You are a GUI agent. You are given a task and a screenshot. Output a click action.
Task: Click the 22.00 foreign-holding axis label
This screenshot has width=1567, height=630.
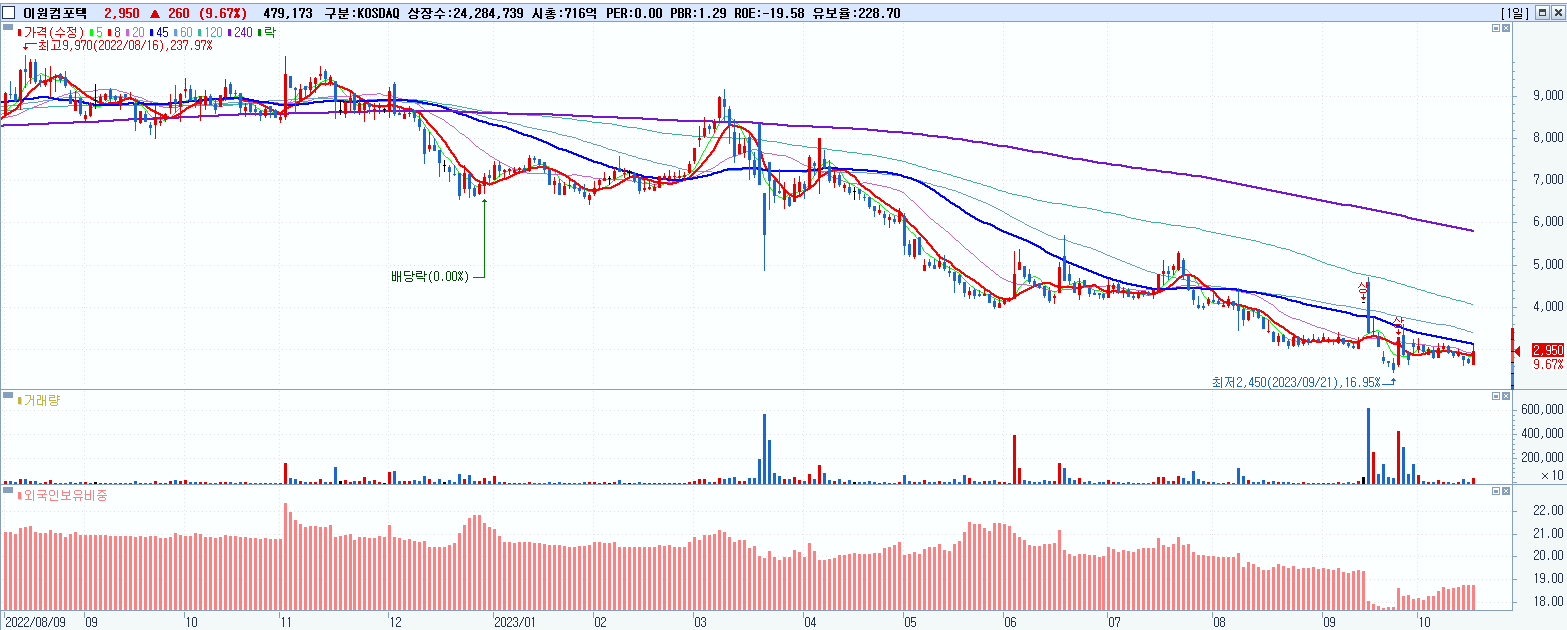point(1548,511)
